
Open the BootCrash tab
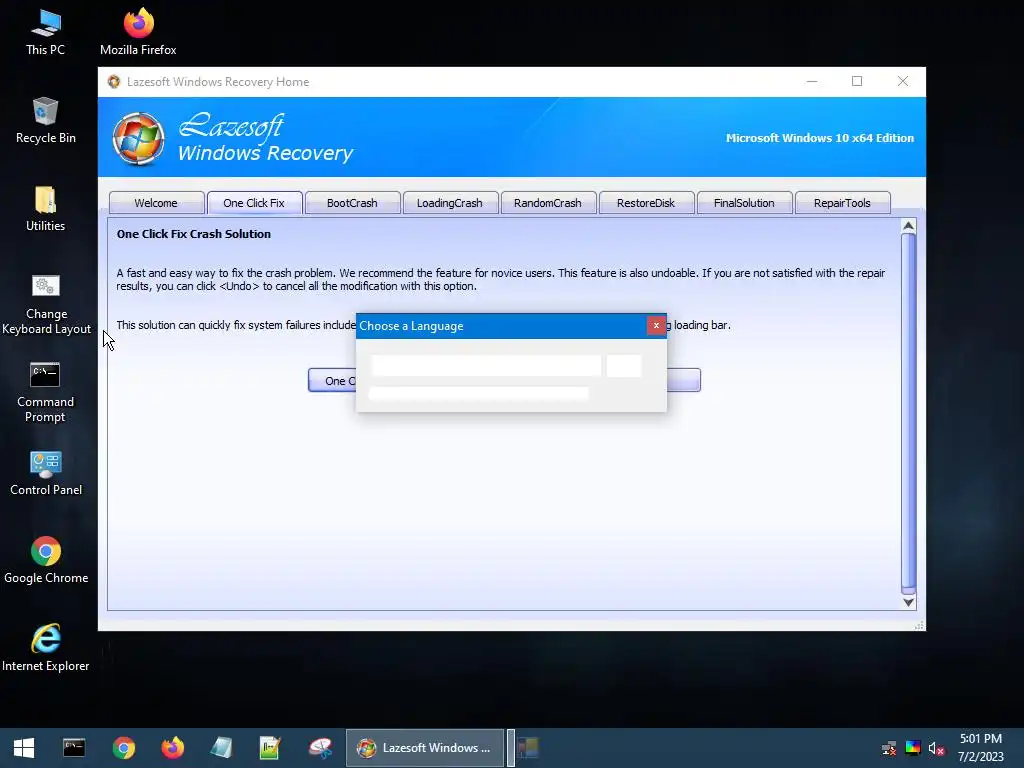352,203
